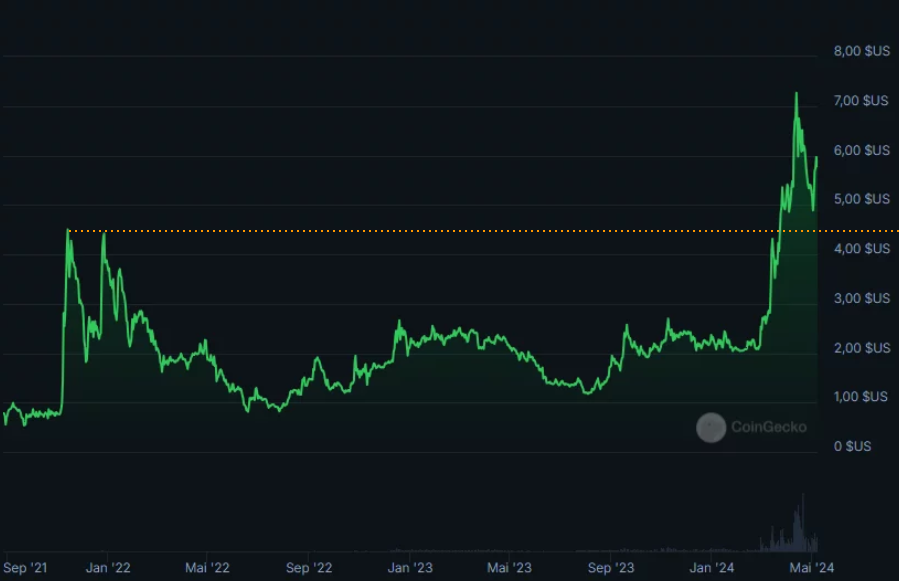Viewport: 899px width, 581px height.
Task: Click the 1,00 $US axis label
Action: pos(861,397)
